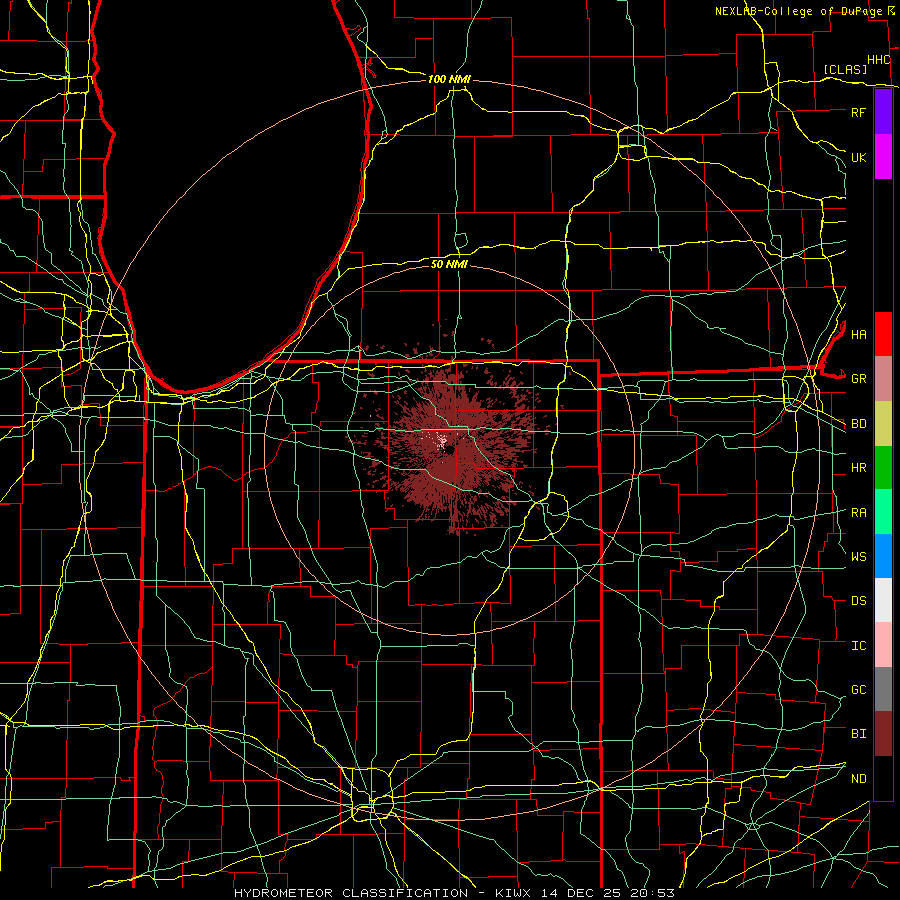Click the IC legend label
This screenshot has width=900, height=900.
858,646
